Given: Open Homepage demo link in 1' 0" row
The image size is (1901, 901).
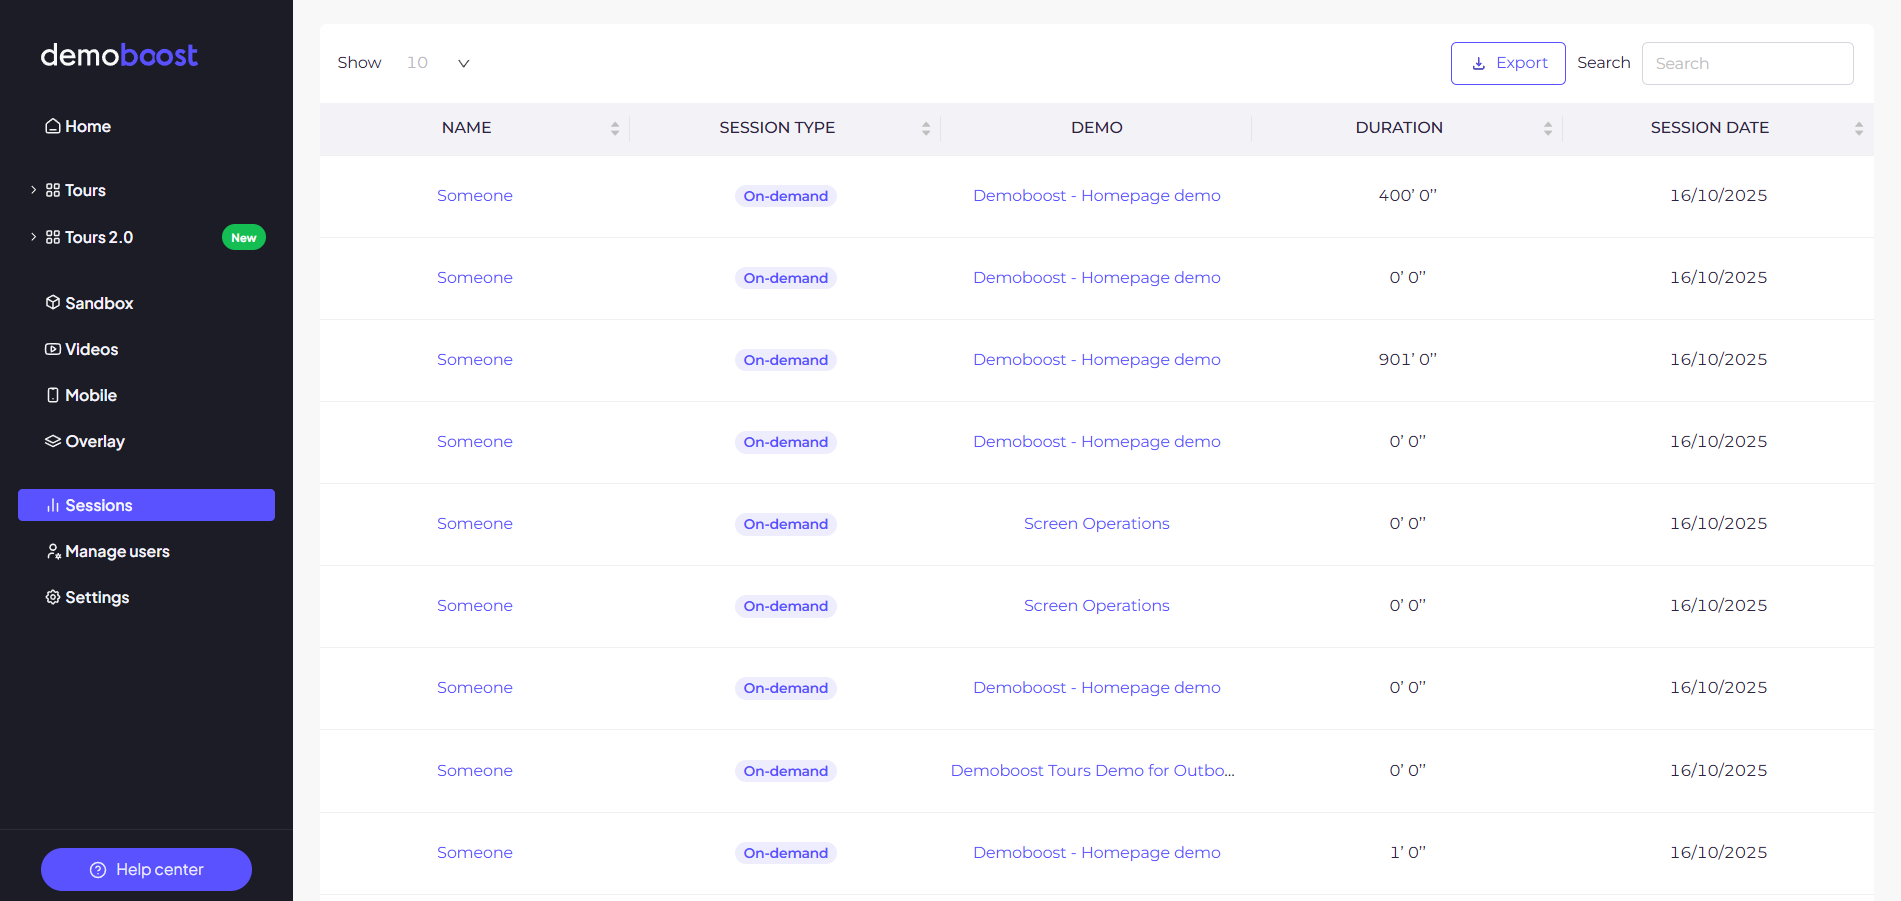Looking at the screenshot, I should (1097, 852).
